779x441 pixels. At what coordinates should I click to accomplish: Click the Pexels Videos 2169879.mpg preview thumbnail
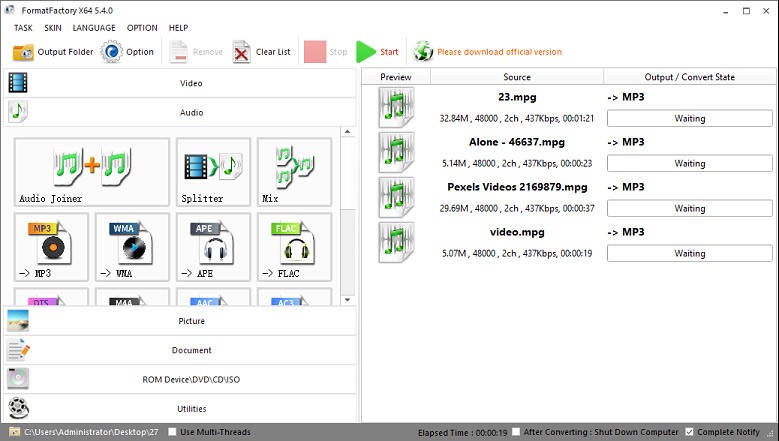(396, 197)
